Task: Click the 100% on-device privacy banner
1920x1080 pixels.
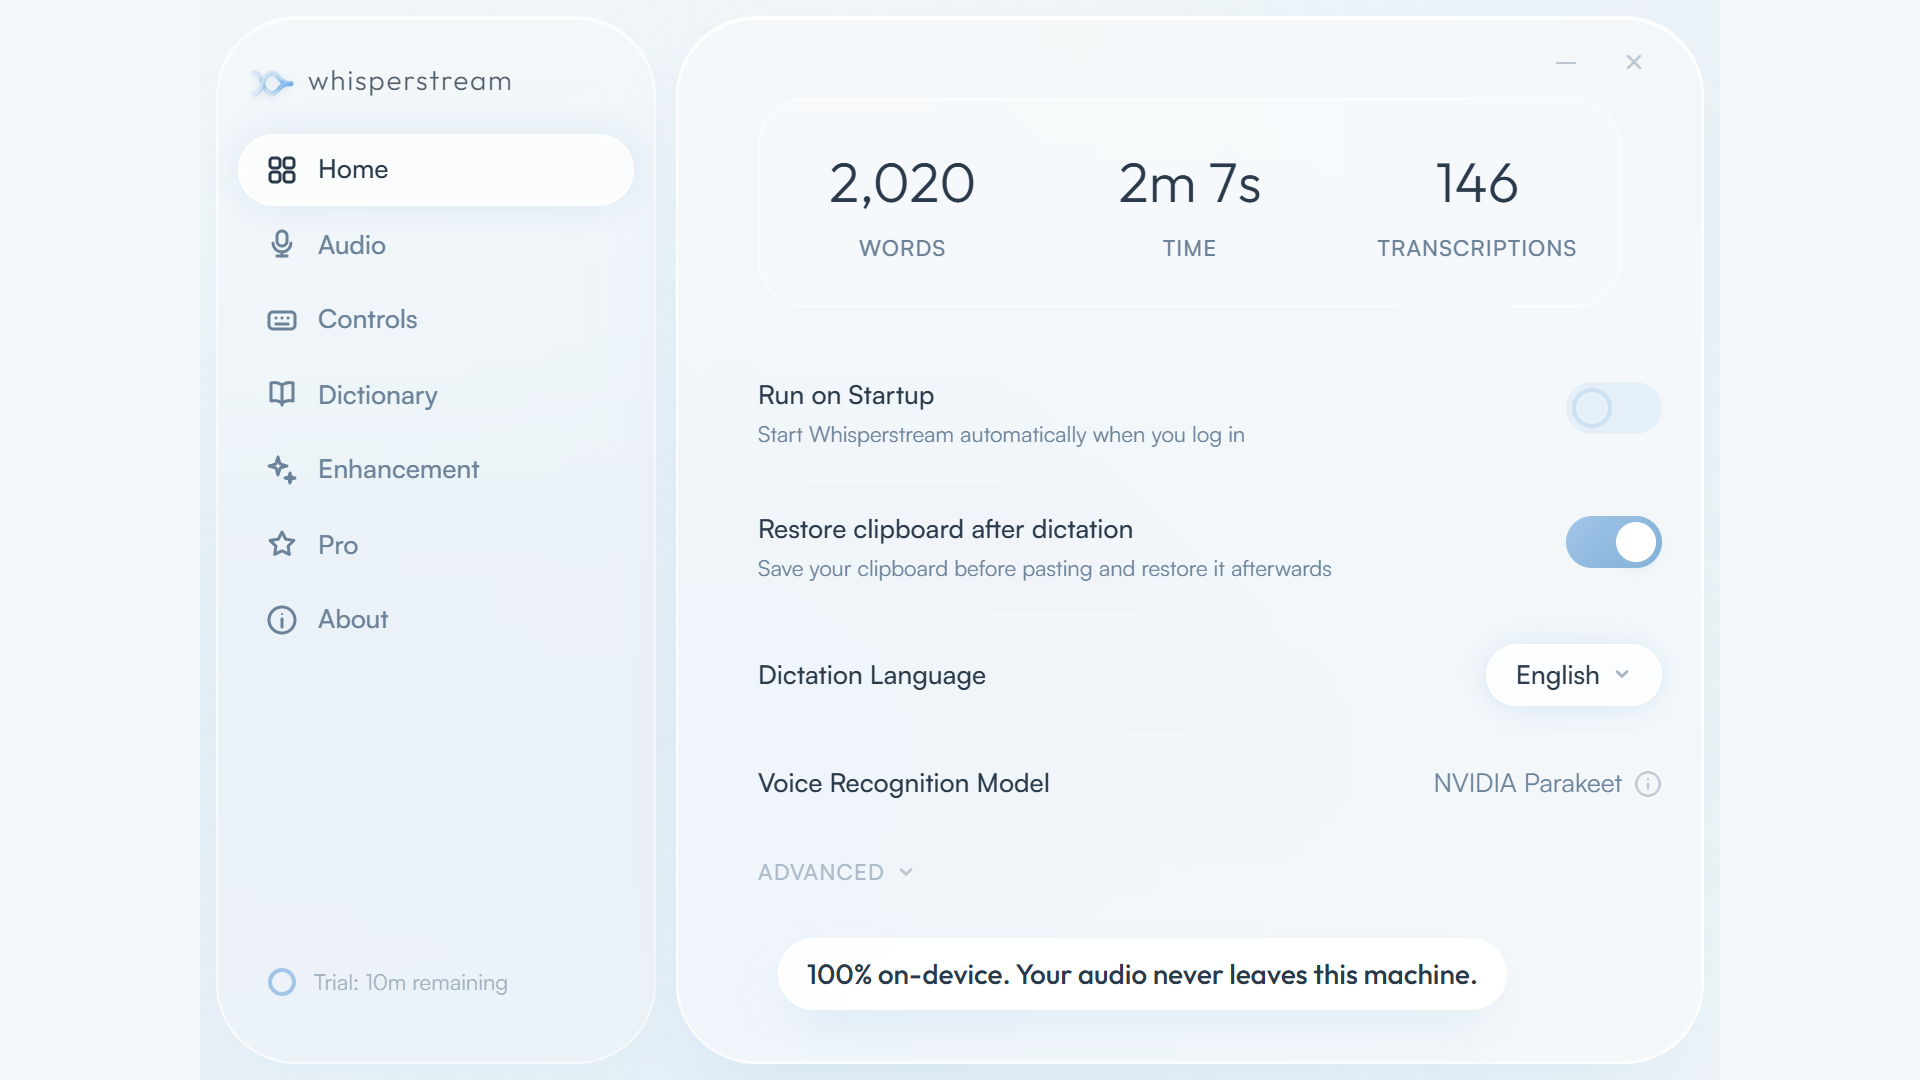Action: [x=1142, y=974]
